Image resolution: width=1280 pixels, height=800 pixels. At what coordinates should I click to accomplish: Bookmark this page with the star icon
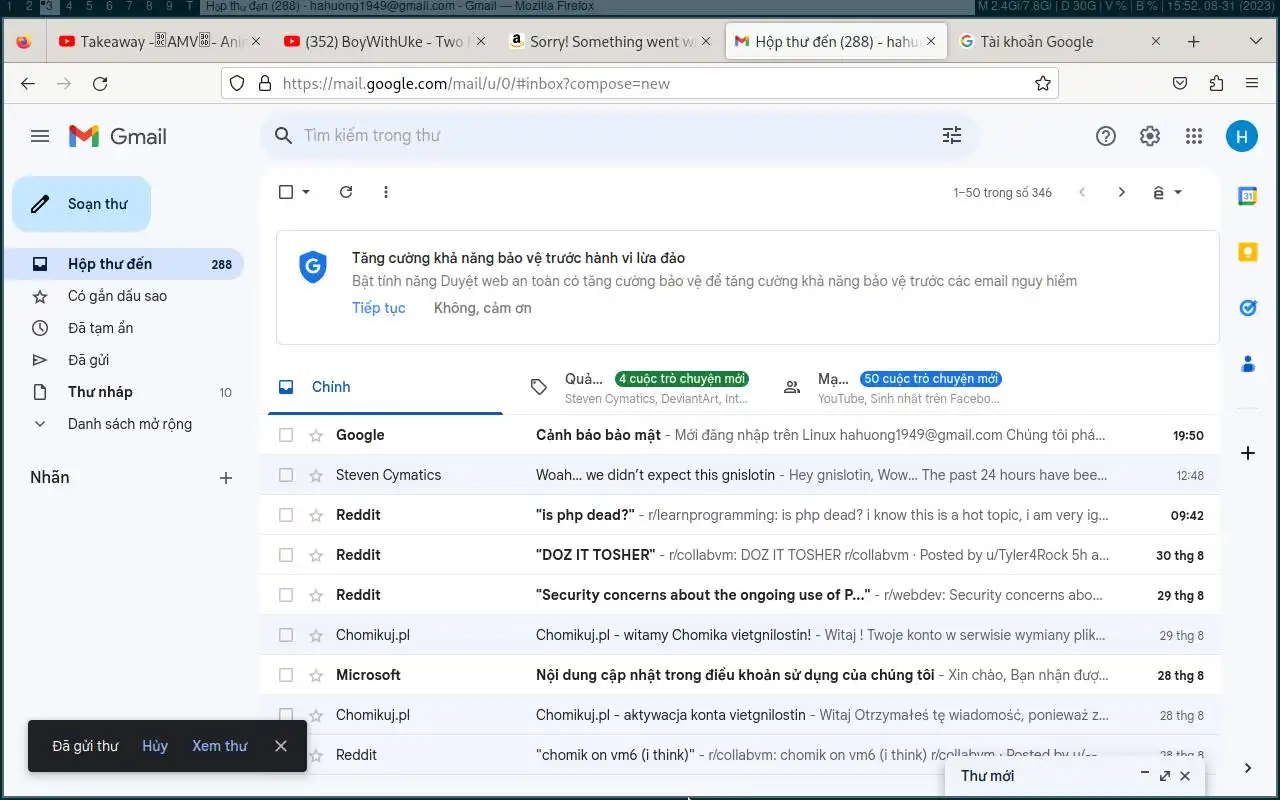point(1043,83)
